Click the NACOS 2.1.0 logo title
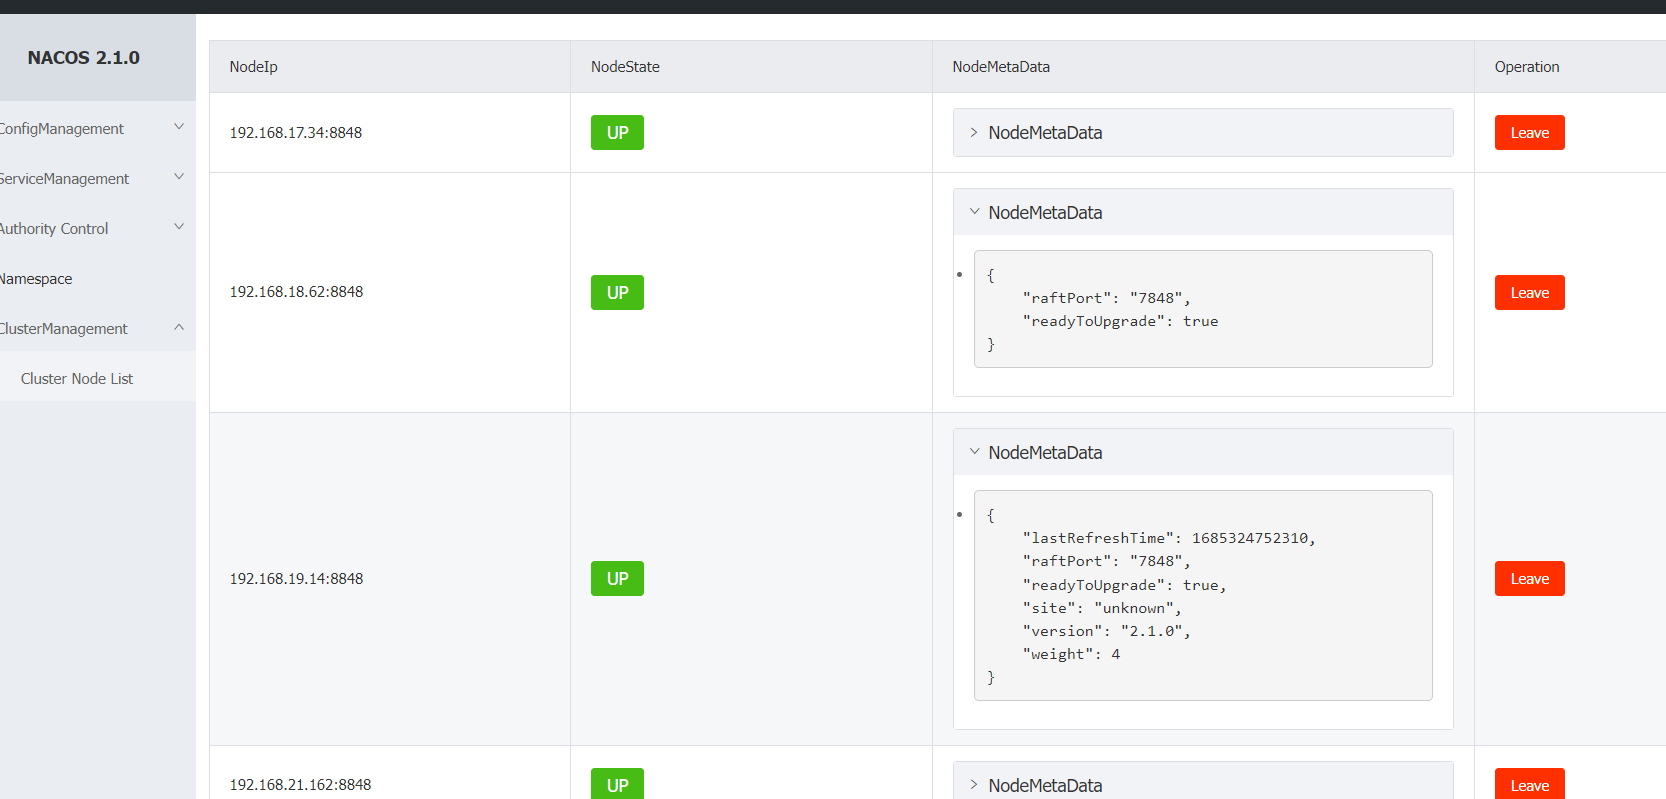The image size is (1666, 799). coord(84,58)
